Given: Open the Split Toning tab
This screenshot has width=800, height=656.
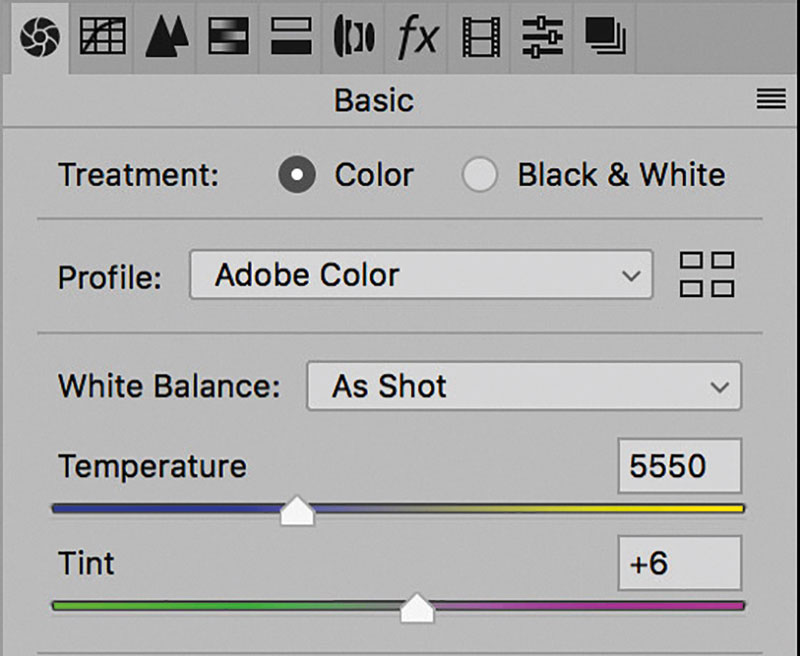Looking at the screenshot, I should click(x=291, y=37).
